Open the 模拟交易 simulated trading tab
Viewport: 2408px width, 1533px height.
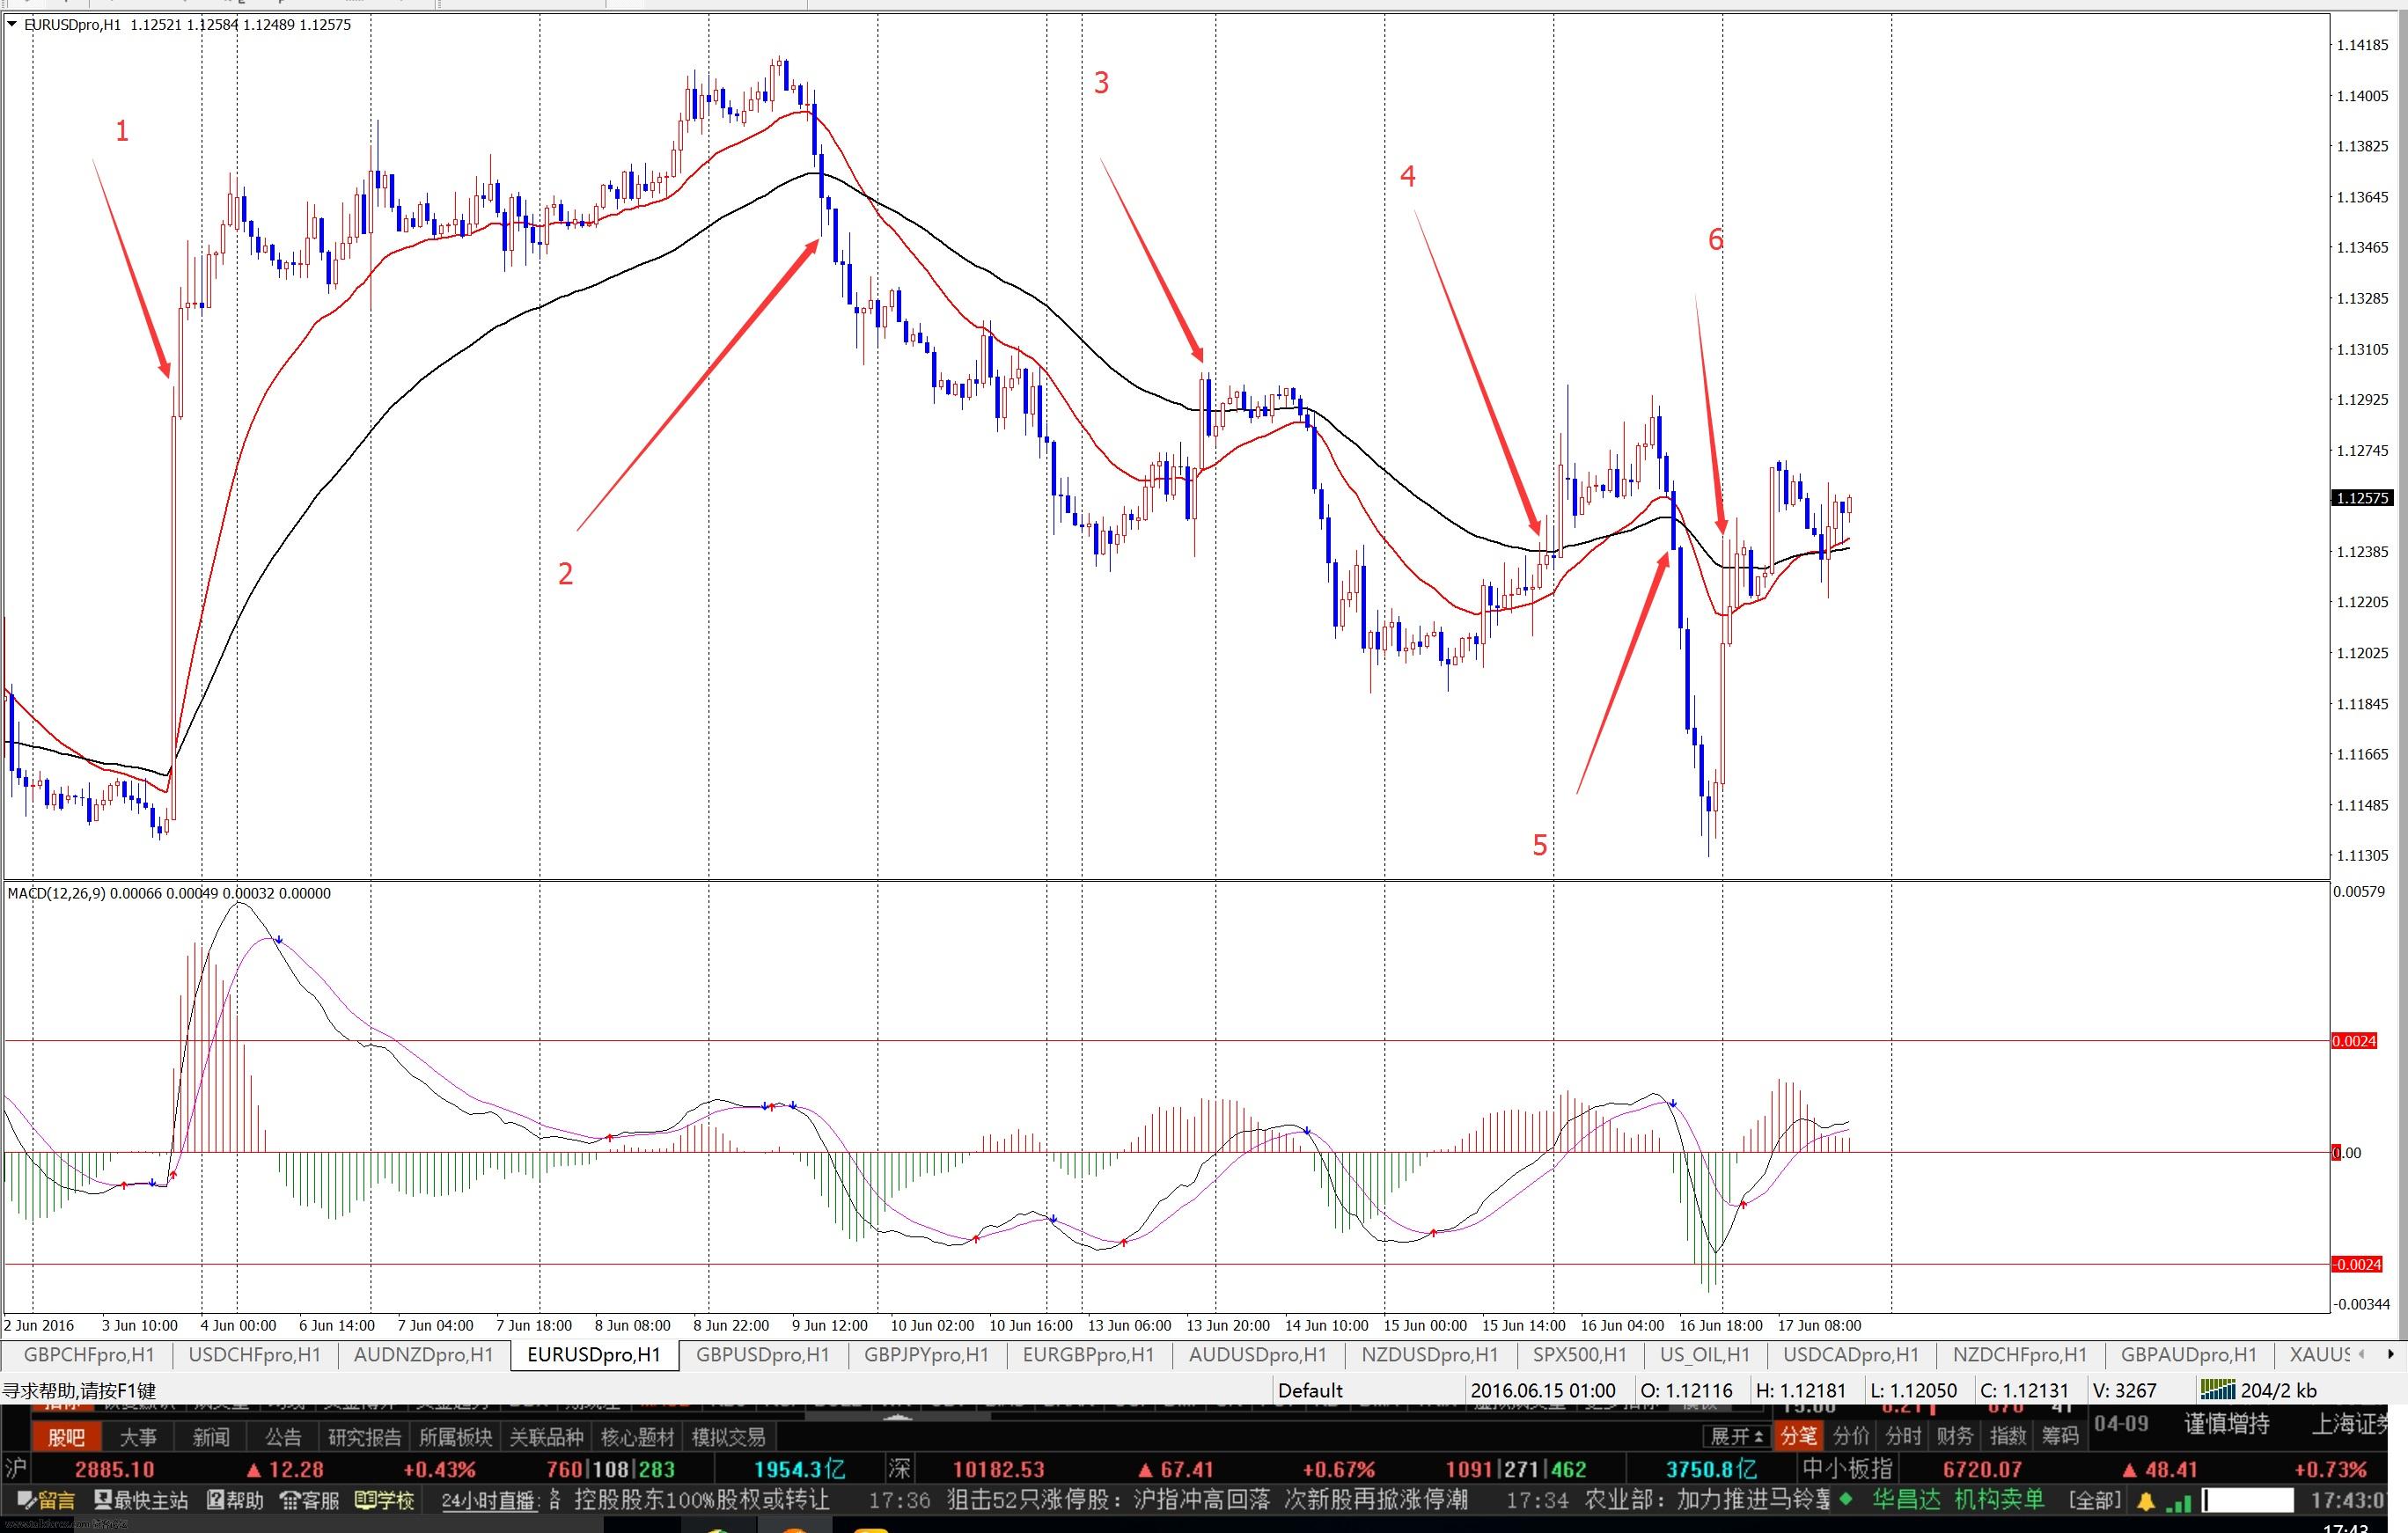click(x=729, y=1437)
